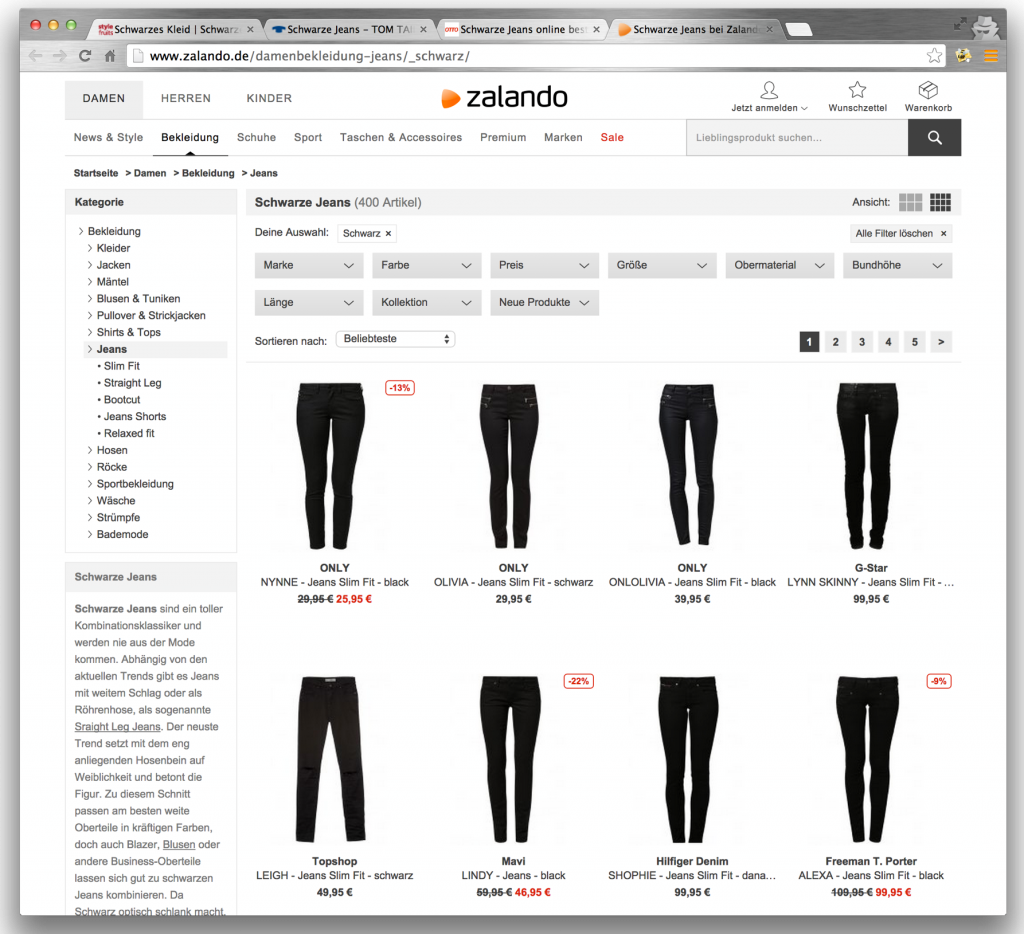Image resolution: width=1024 pixels, height=934 pixels.
Task: Open a new browser tab
Action: click(798, 29)
